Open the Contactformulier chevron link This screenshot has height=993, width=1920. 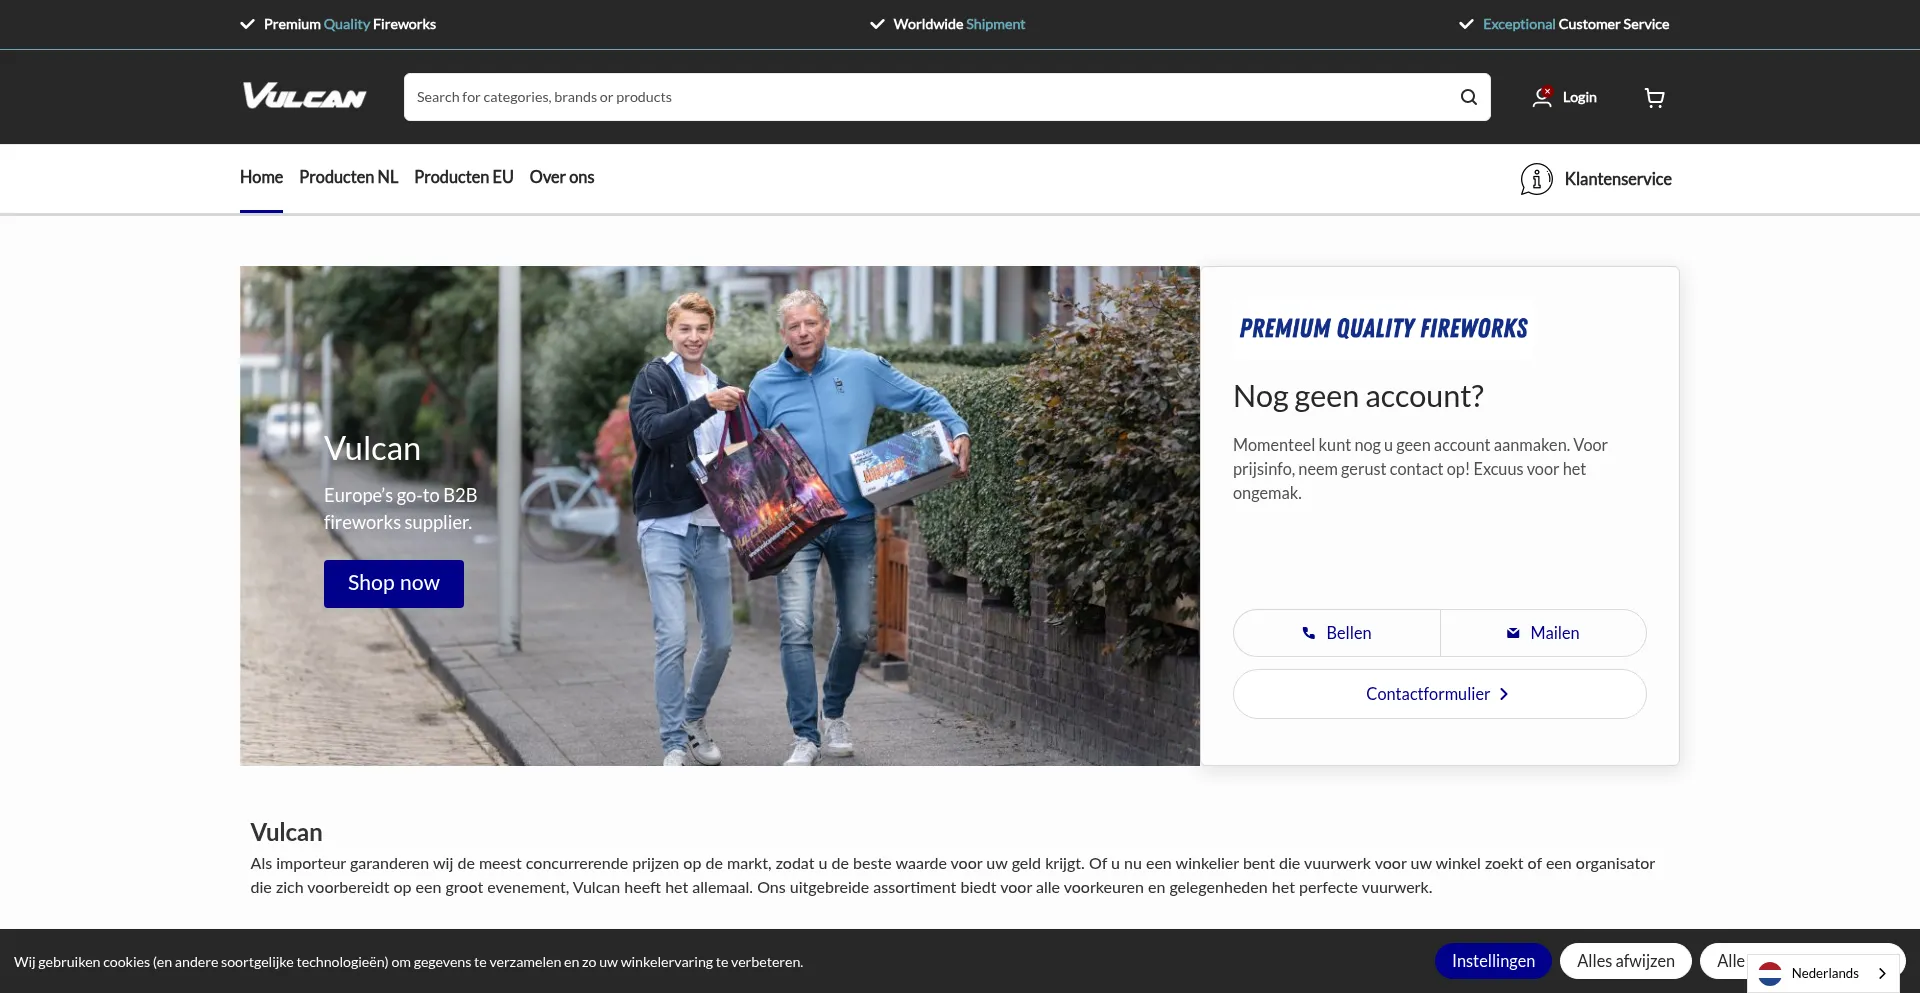1503,694
